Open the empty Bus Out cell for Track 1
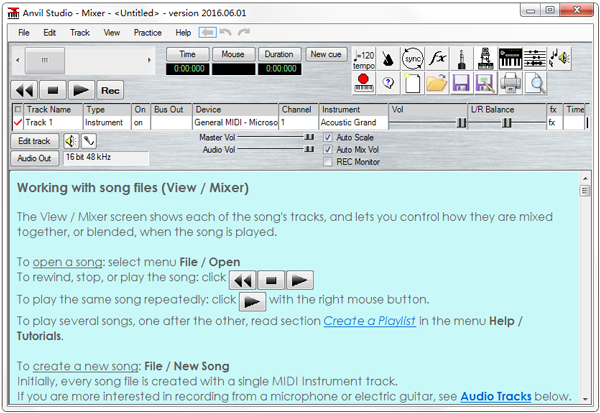The height and width of the screenshot is (413, 600). (x=171, y=122)
